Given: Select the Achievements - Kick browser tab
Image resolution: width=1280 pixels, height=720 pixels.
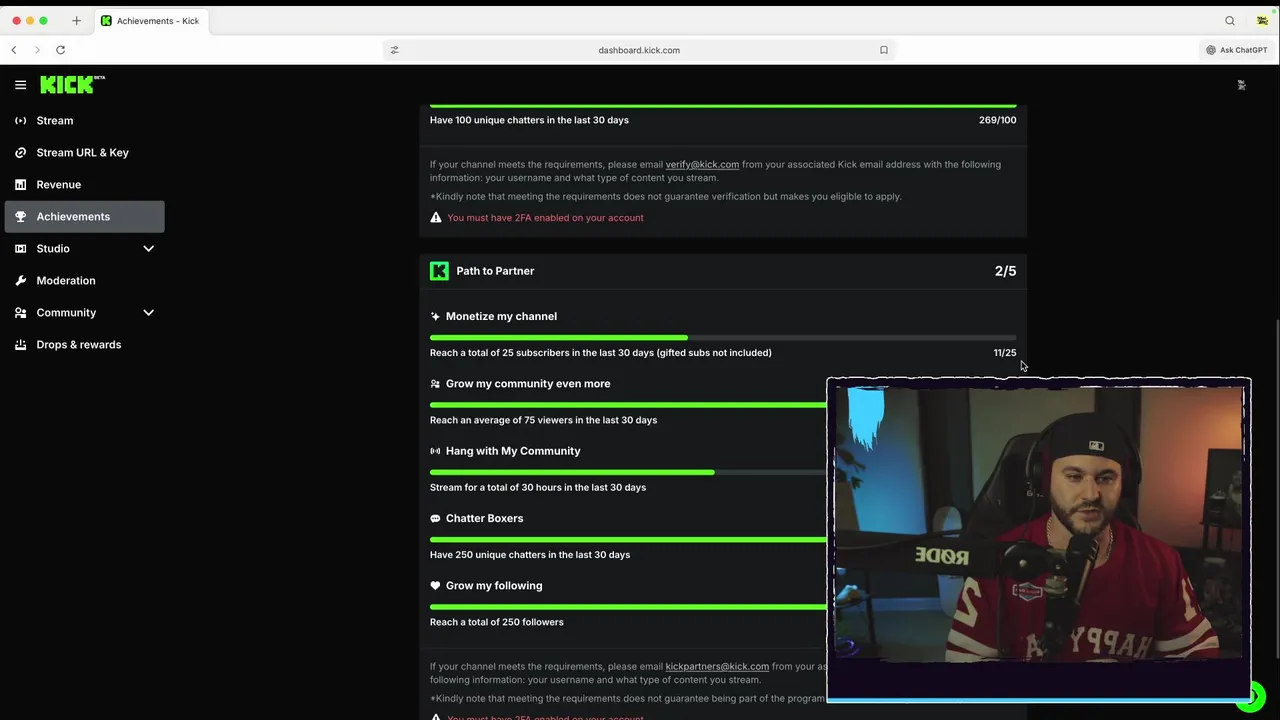Looking at the screenshot, I should tap(152, 21).
